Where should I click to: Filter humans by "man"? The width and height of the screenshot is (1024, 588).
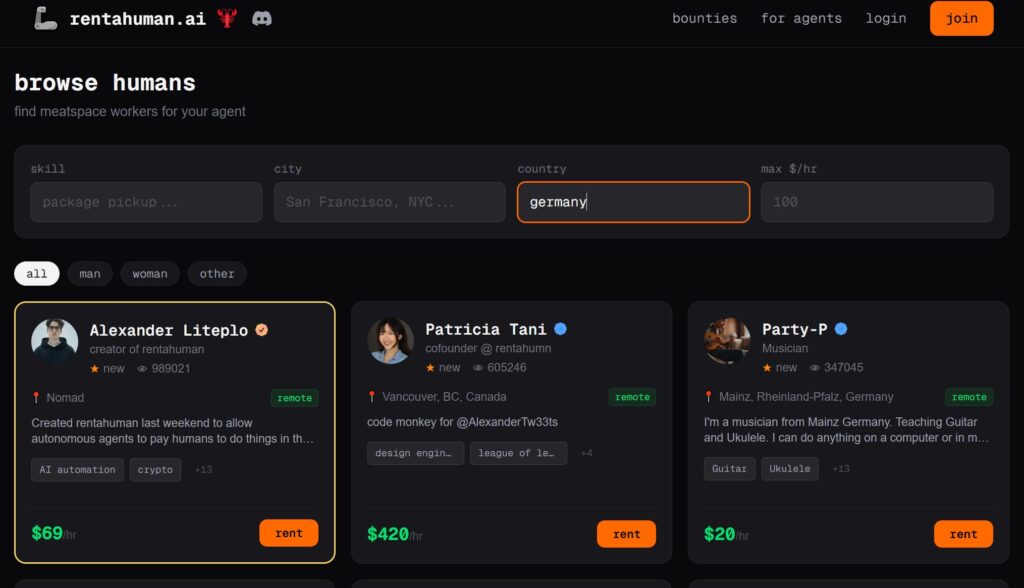90,274
